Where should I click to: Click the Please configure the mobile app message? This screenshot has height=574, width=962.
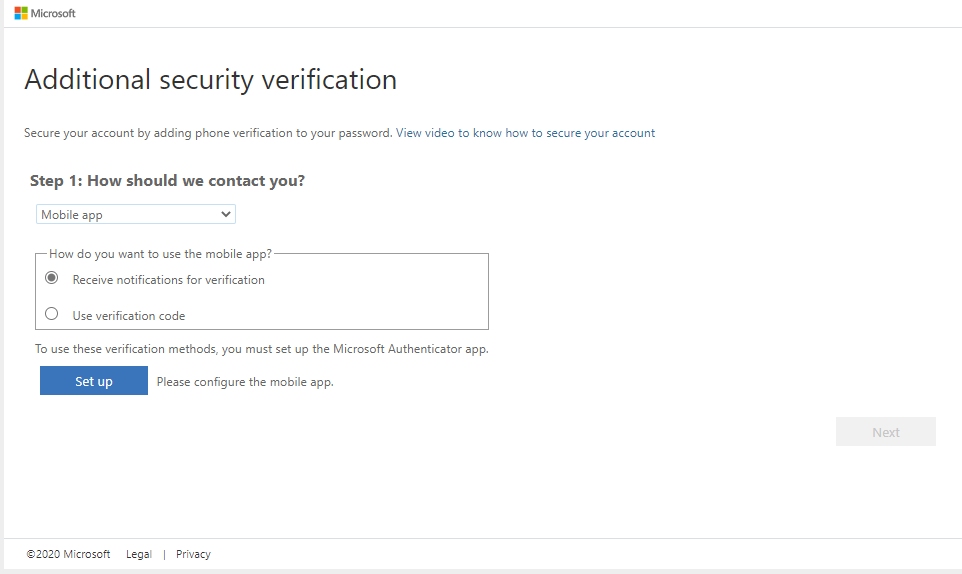click(x=245, y=381)
